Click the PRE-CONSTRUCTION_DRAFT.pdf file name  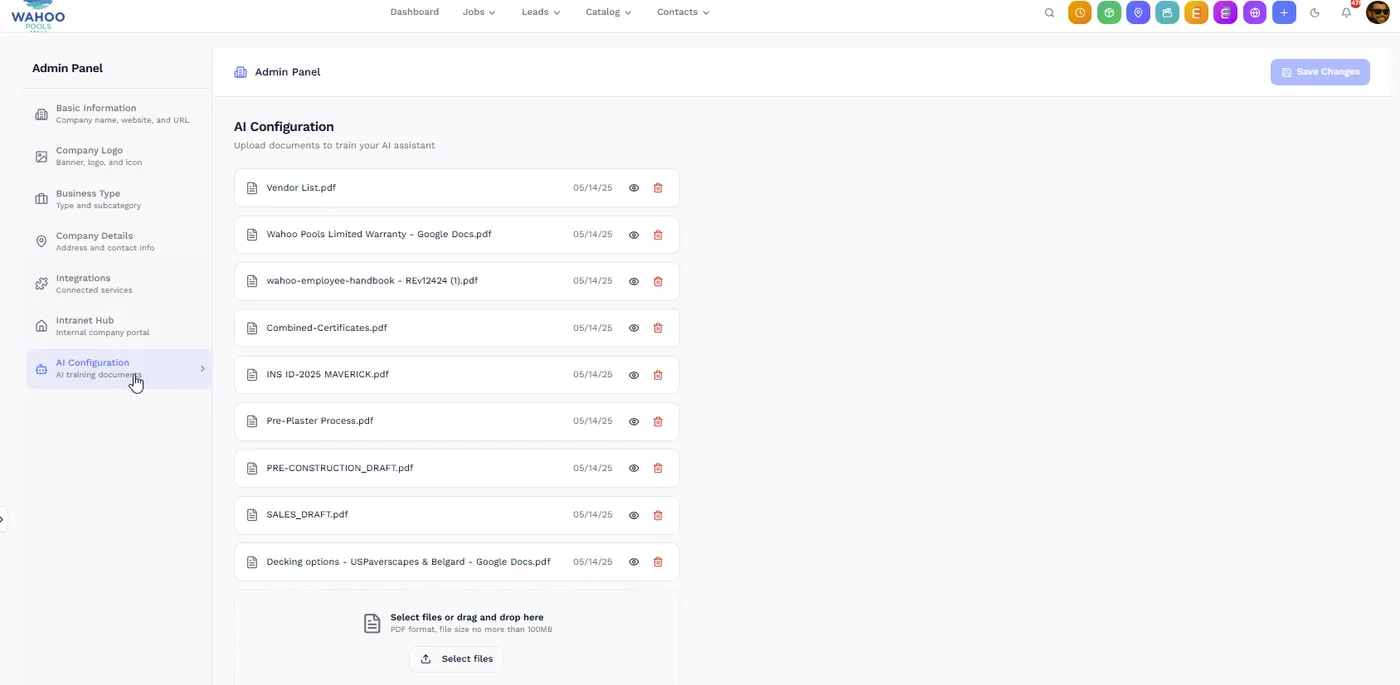(340, 468)
